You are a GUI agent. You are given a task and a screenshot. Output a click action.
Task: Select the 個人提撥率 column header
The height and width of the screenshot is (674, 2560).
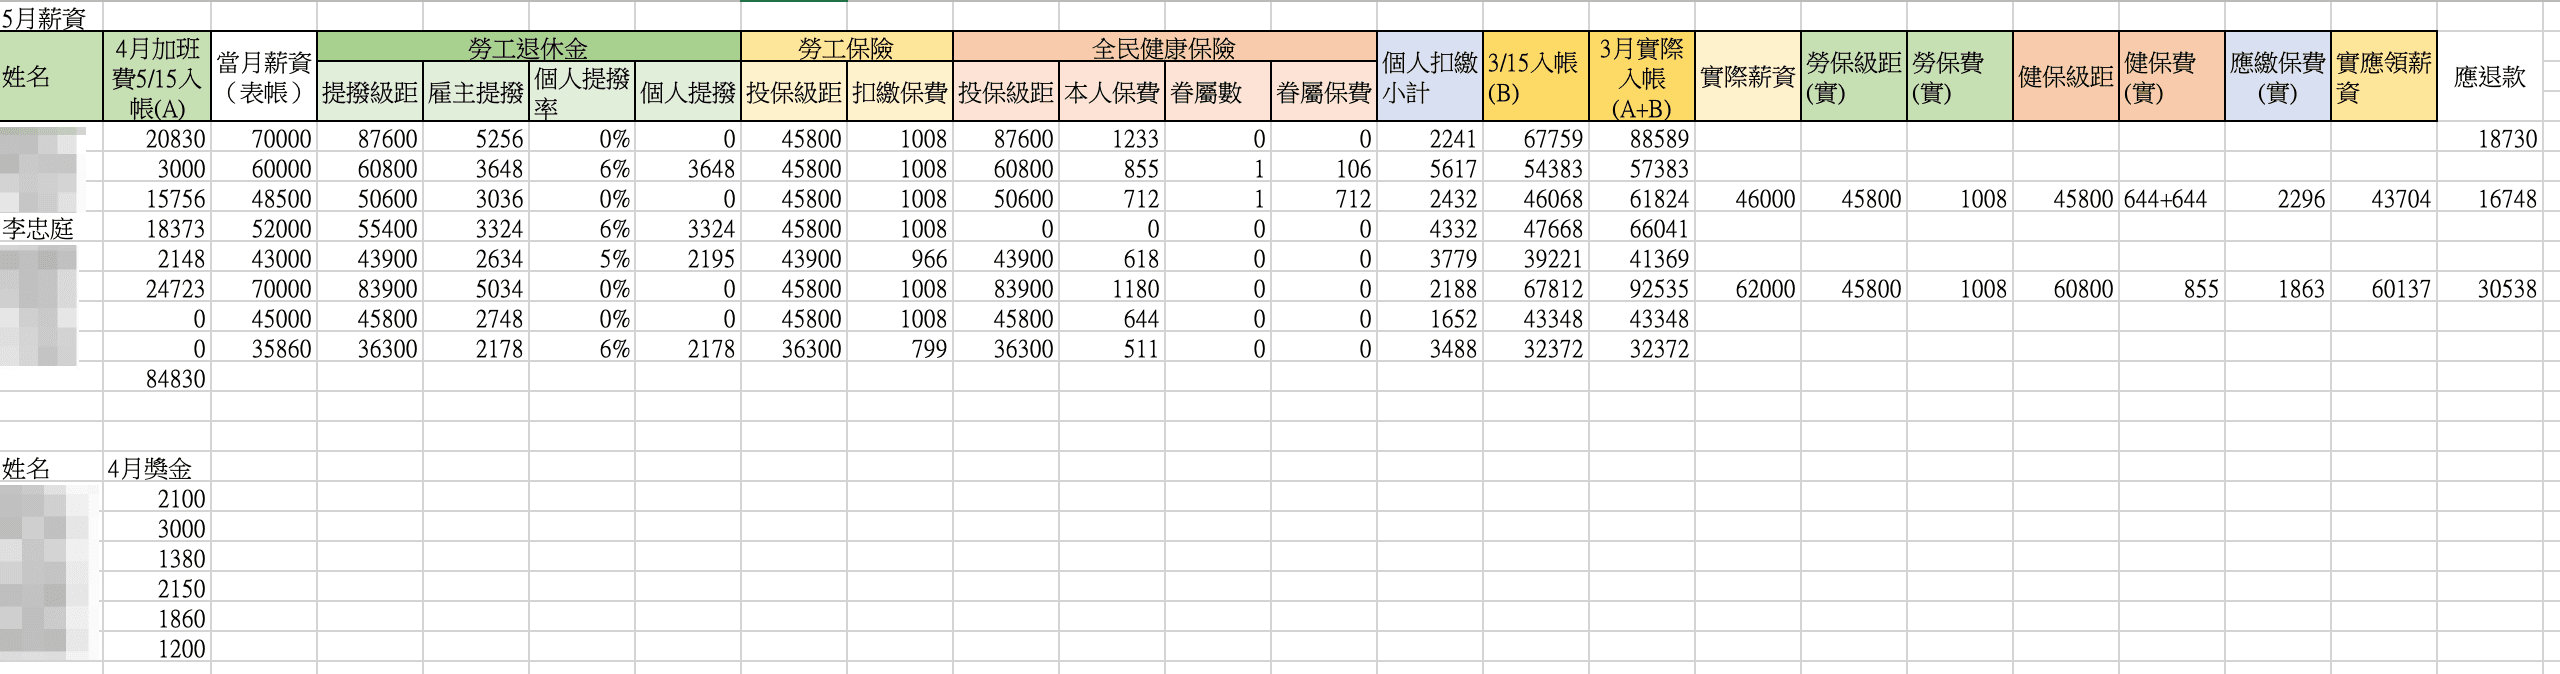tap(582, 92)
